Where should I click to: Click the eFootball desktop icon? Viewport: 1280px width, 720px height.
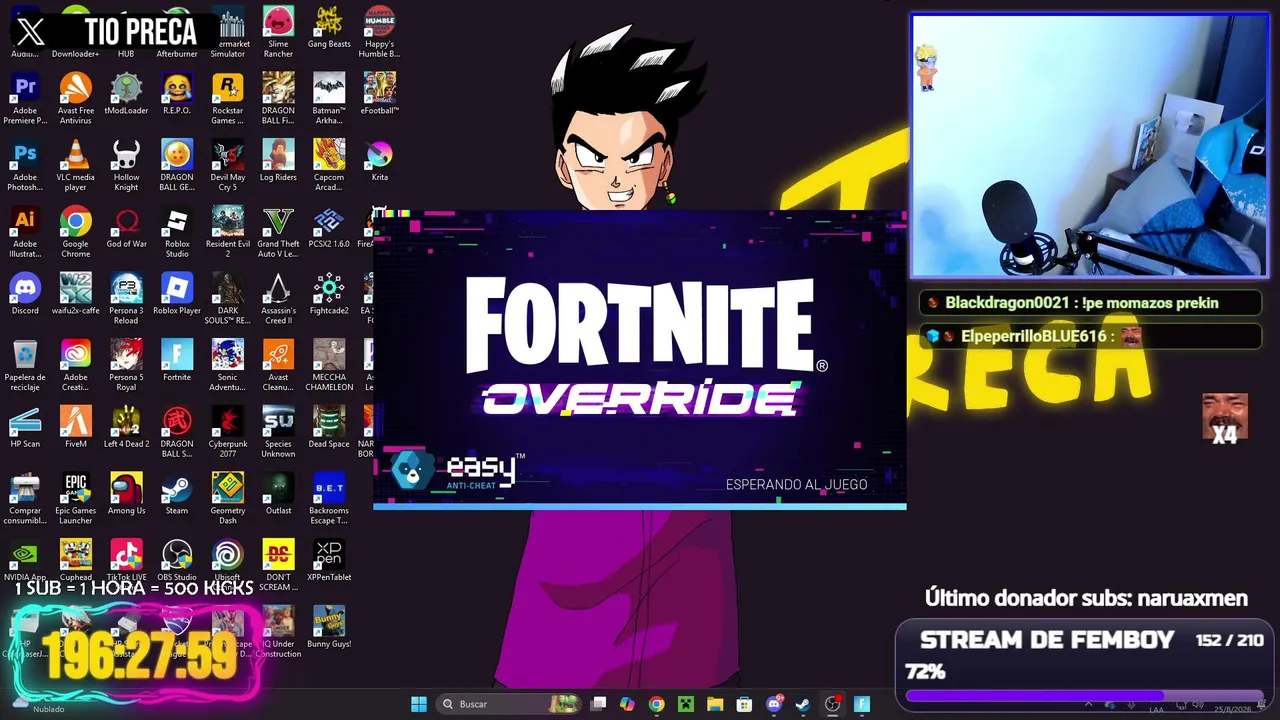tap(380, 93)
